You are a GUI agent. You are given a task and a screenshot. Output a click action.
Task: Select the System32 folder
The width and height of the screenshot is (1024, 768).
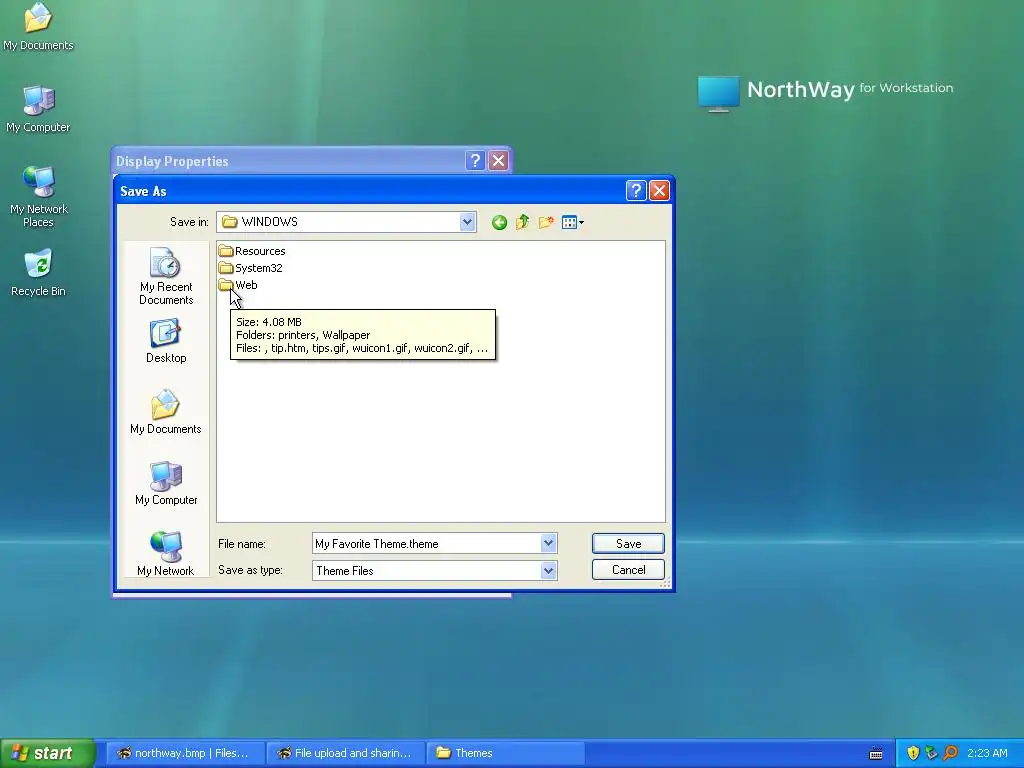point(251,268)
